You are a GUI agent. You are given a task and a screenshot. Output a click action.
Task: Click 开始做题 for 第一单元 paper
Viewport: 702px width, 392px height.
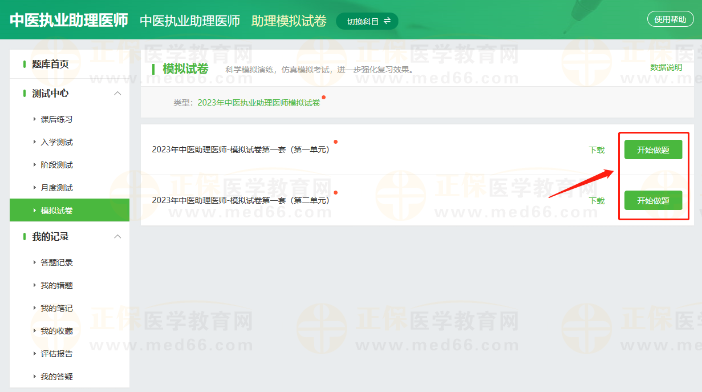click(x=653, y=149)
